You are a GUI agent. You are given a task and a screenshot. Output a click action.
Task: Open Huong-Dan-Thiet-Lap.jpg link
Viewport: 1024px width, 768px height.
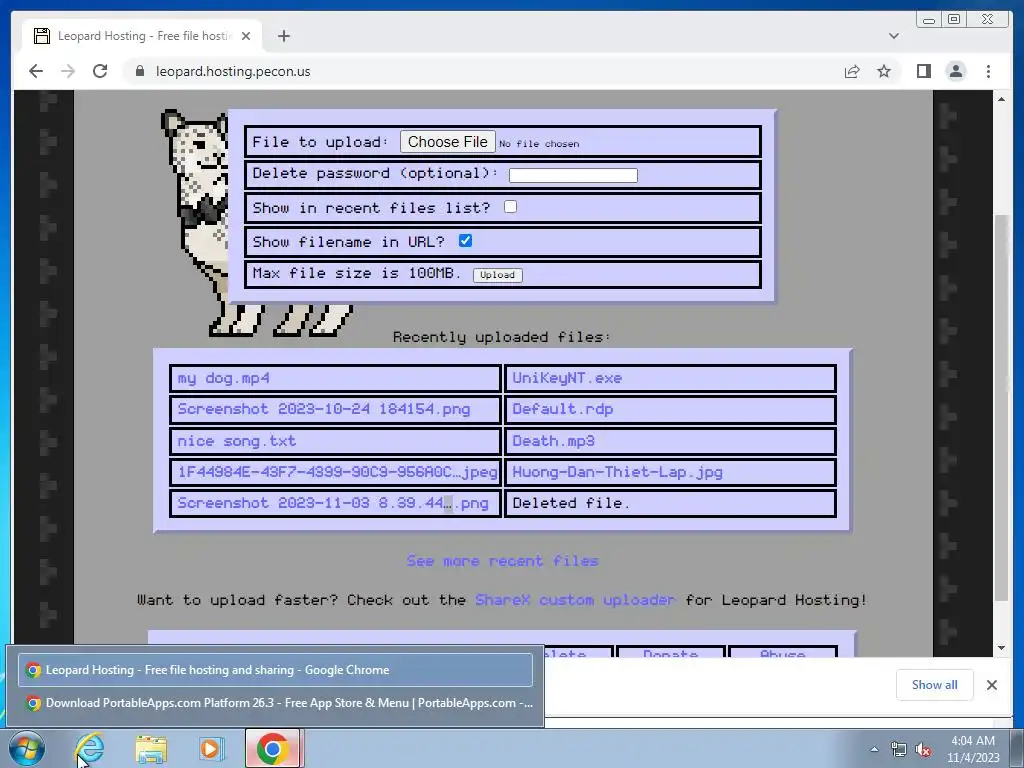click(617, 472)
